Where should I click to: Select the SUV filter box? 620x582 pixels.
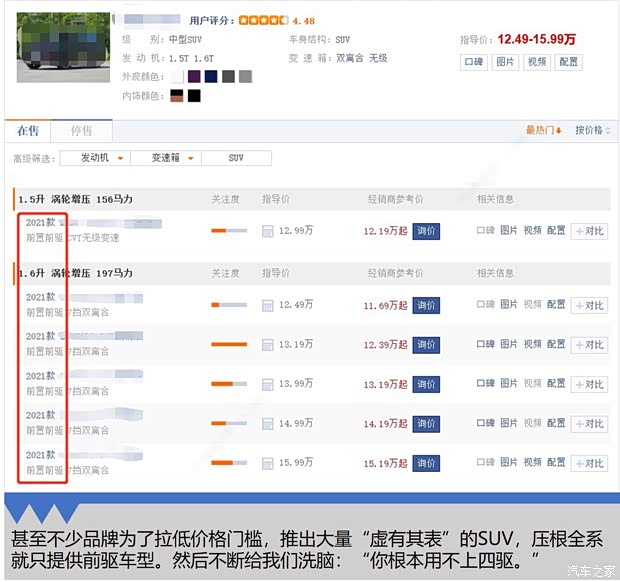coord(236,158)
